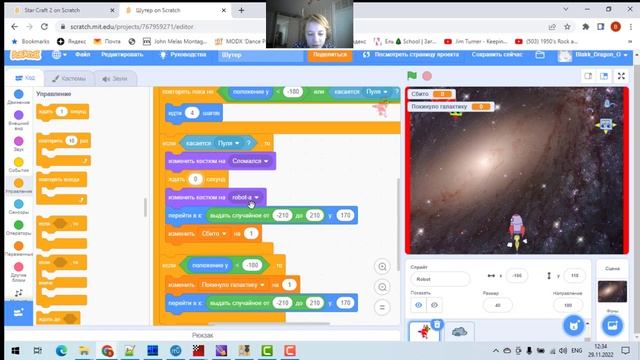The width and height of the screenshot is (640, 360).
Task: Open Choose a Sprite button
Action: click(x=573, y=325)
